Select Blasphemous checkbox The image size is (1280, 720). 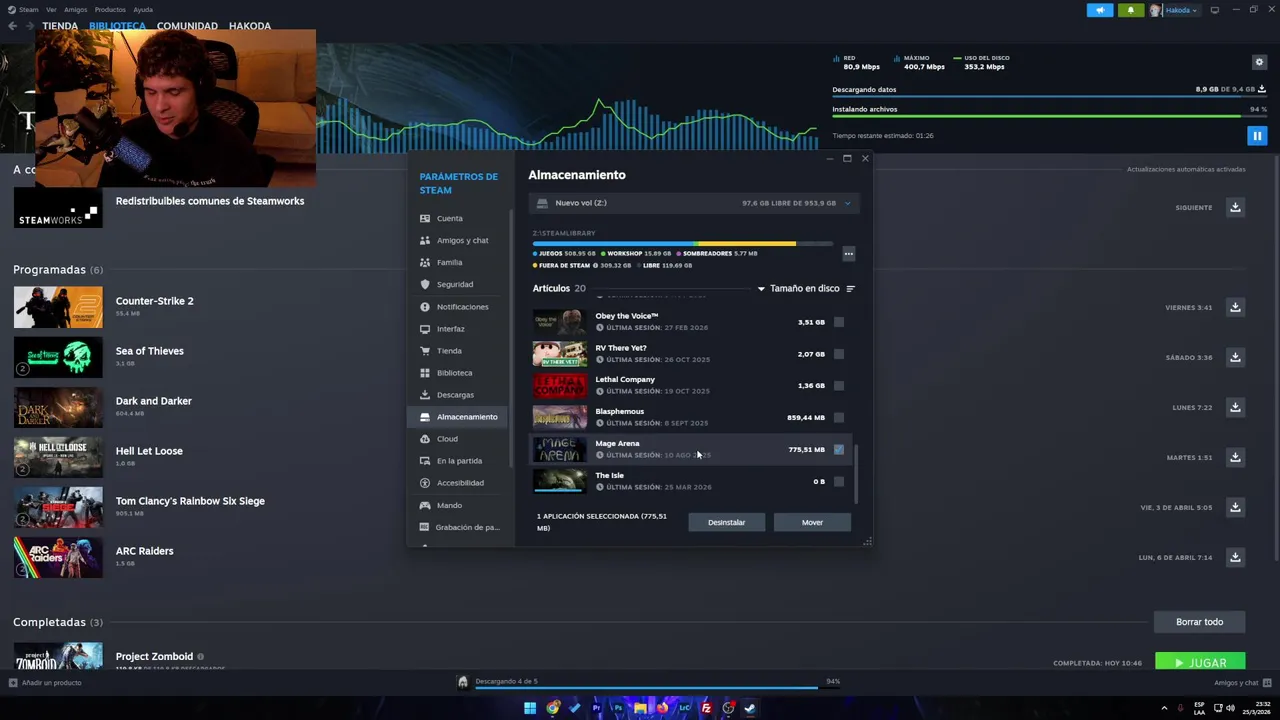coord(839,418)
